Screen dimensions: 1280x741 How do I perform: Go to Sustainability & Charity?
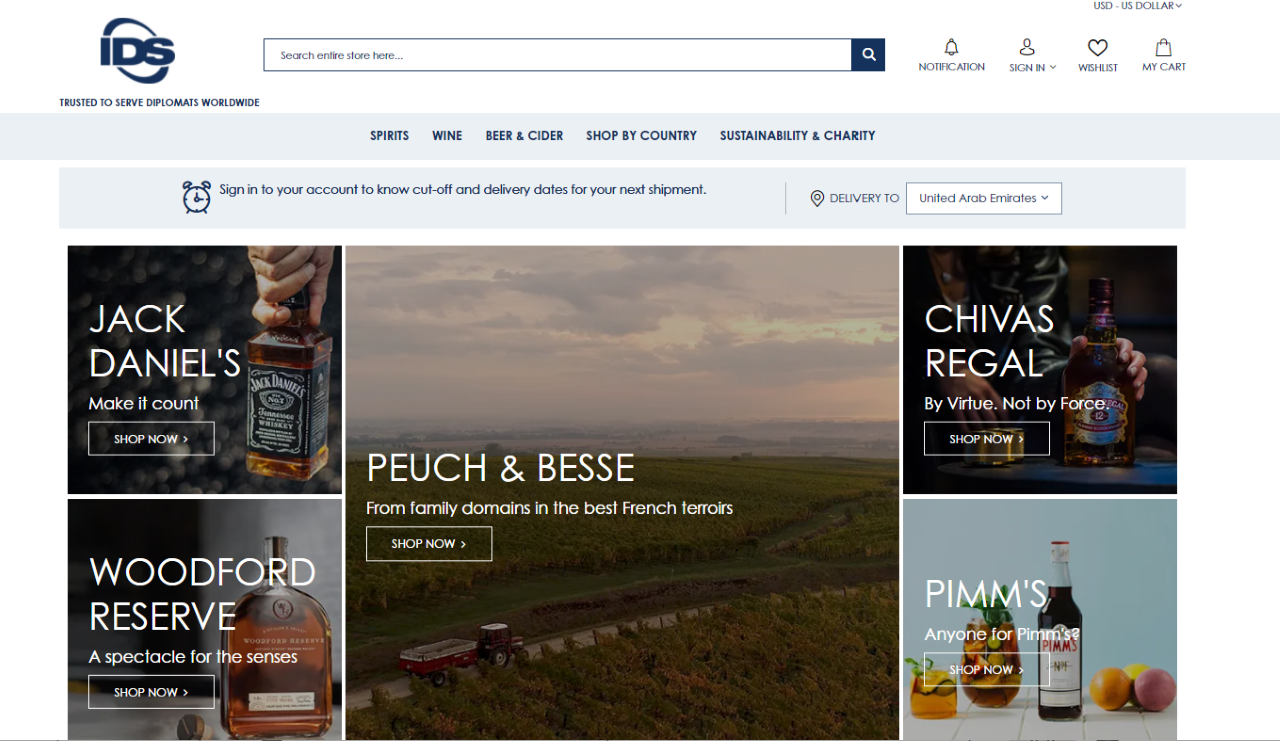(797, 136)
